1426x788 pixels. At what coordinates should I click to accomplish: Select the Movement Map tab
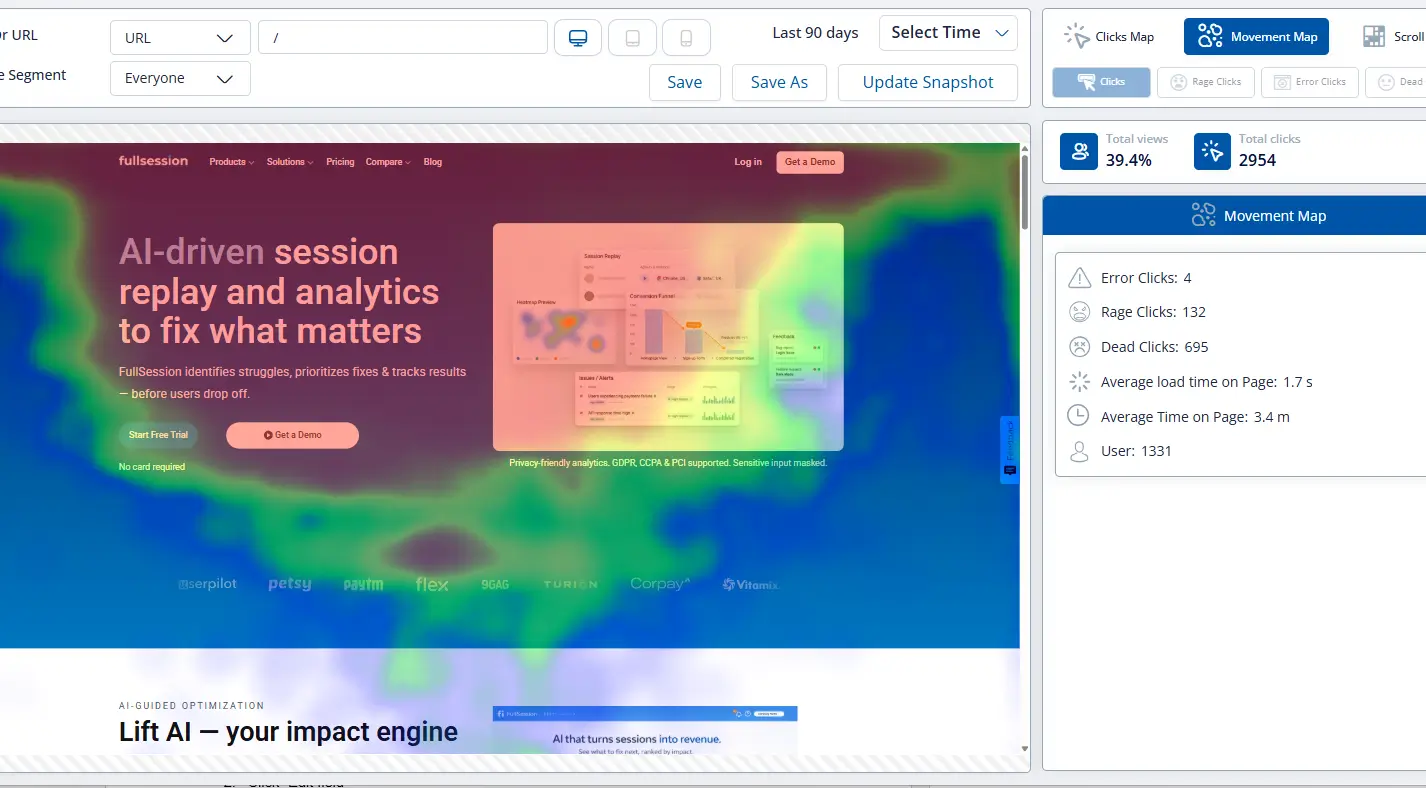(1256, 37)
